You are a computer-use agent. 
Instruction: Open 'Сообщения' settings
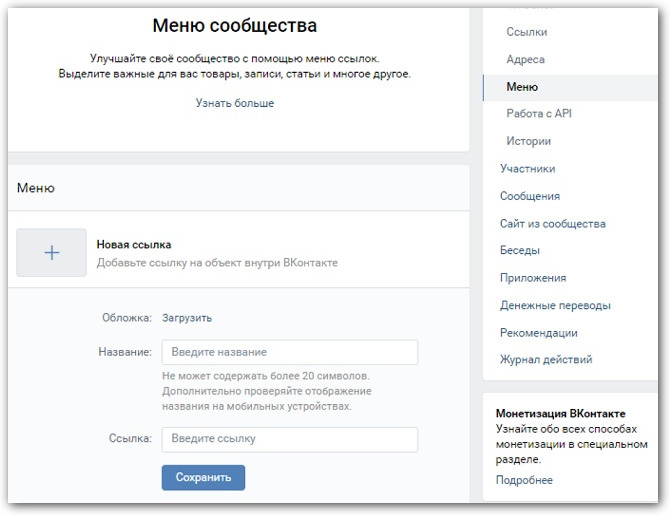point(530,196)
